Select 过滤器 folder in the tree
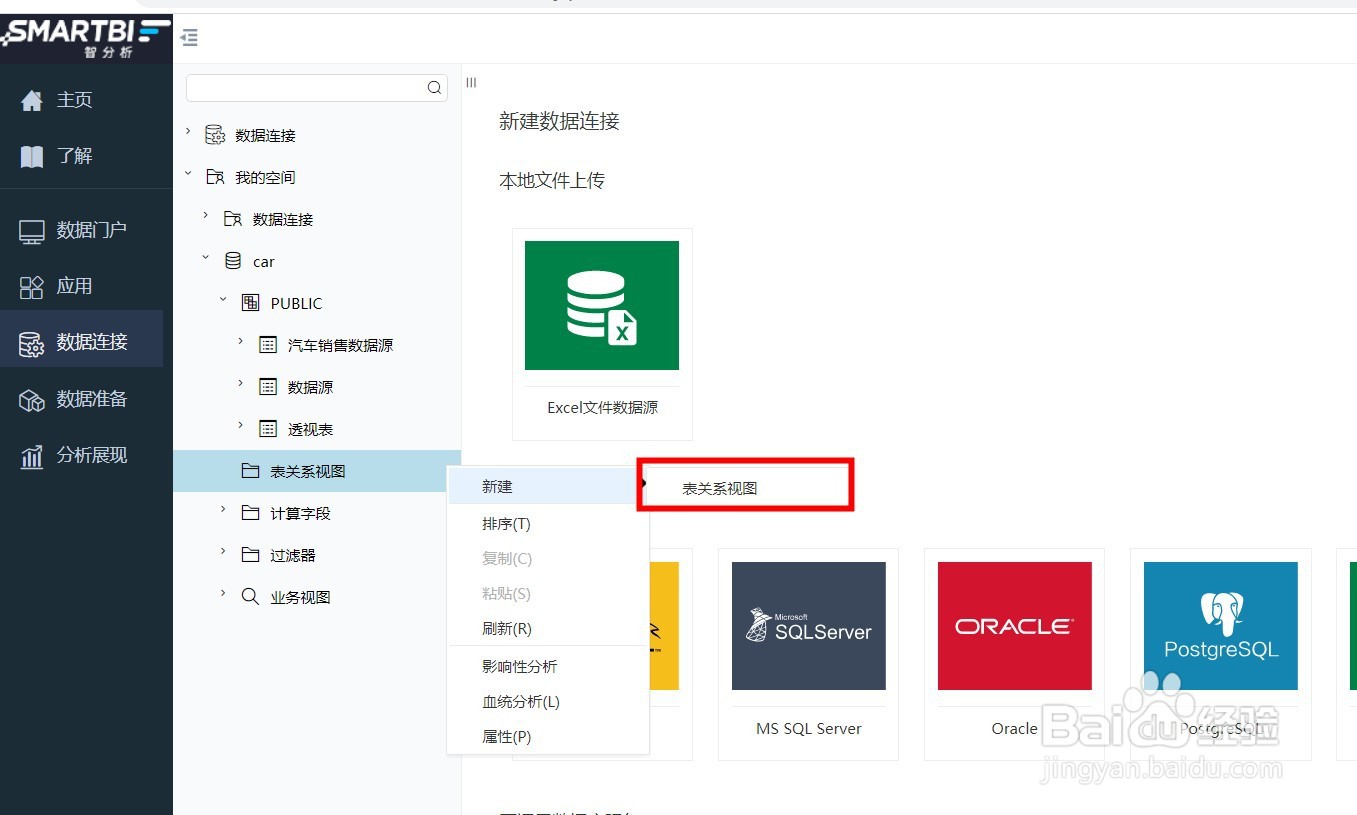 point(293,555)
